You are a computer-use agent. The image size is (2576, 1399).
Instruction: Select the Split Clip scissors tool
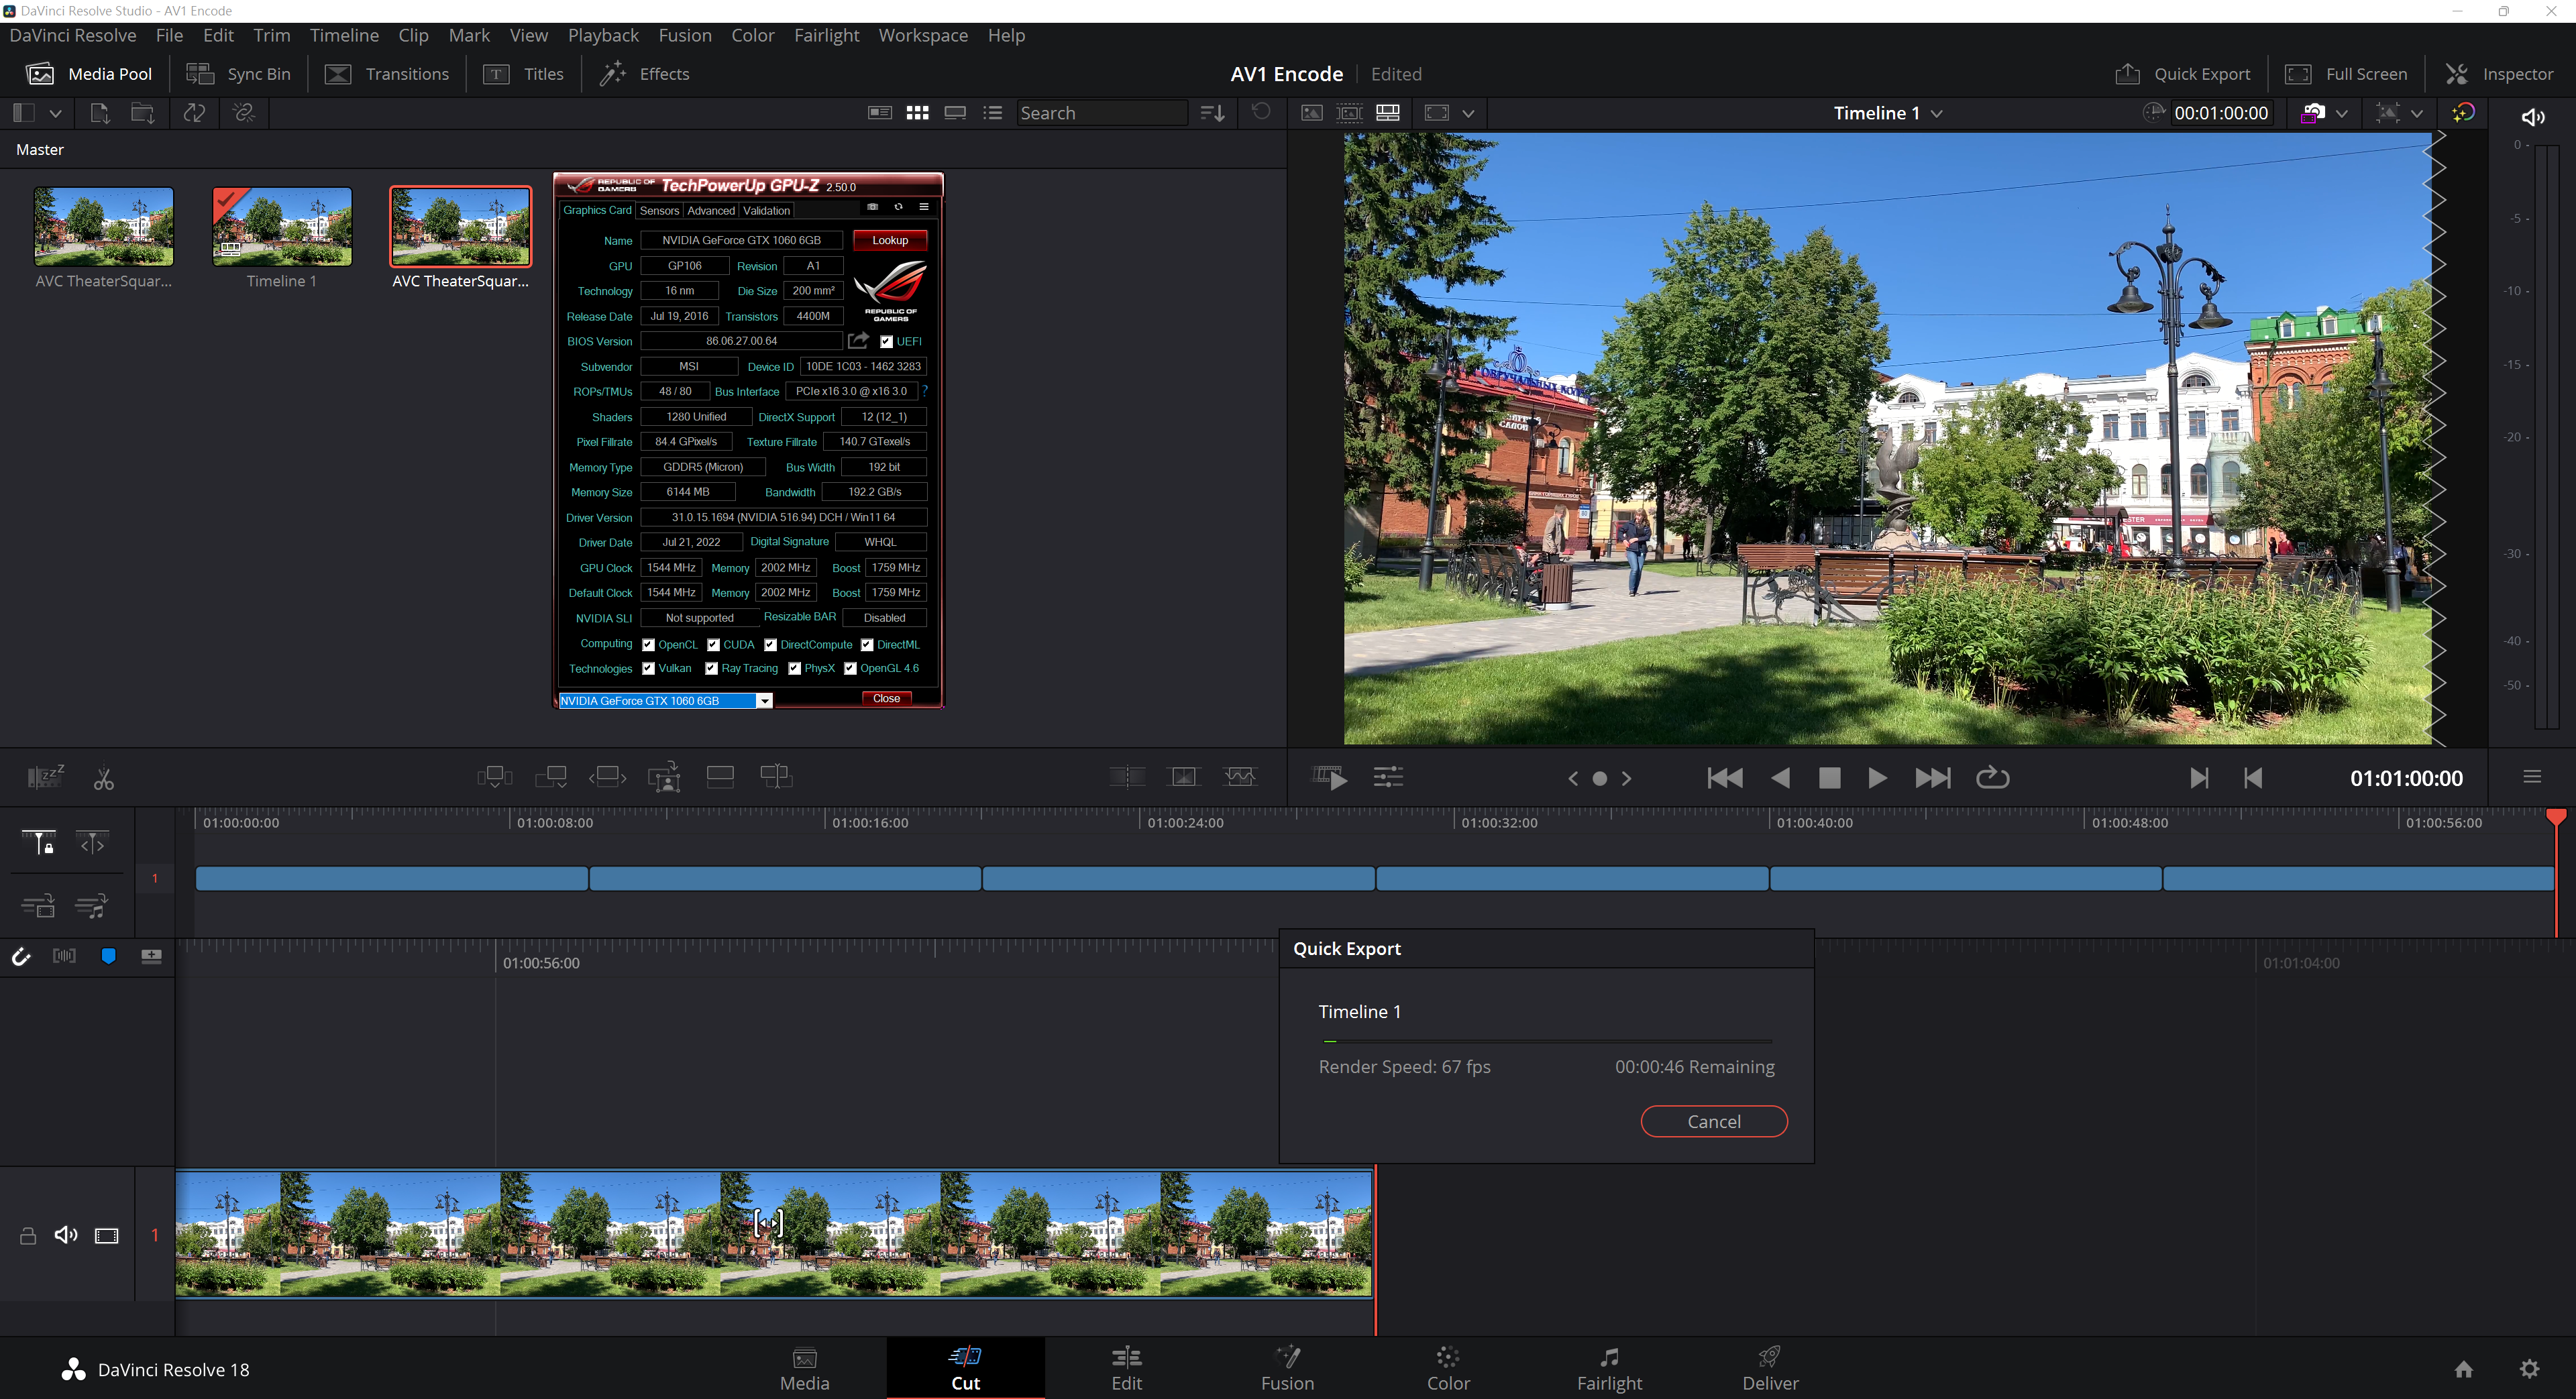point(103,778)
